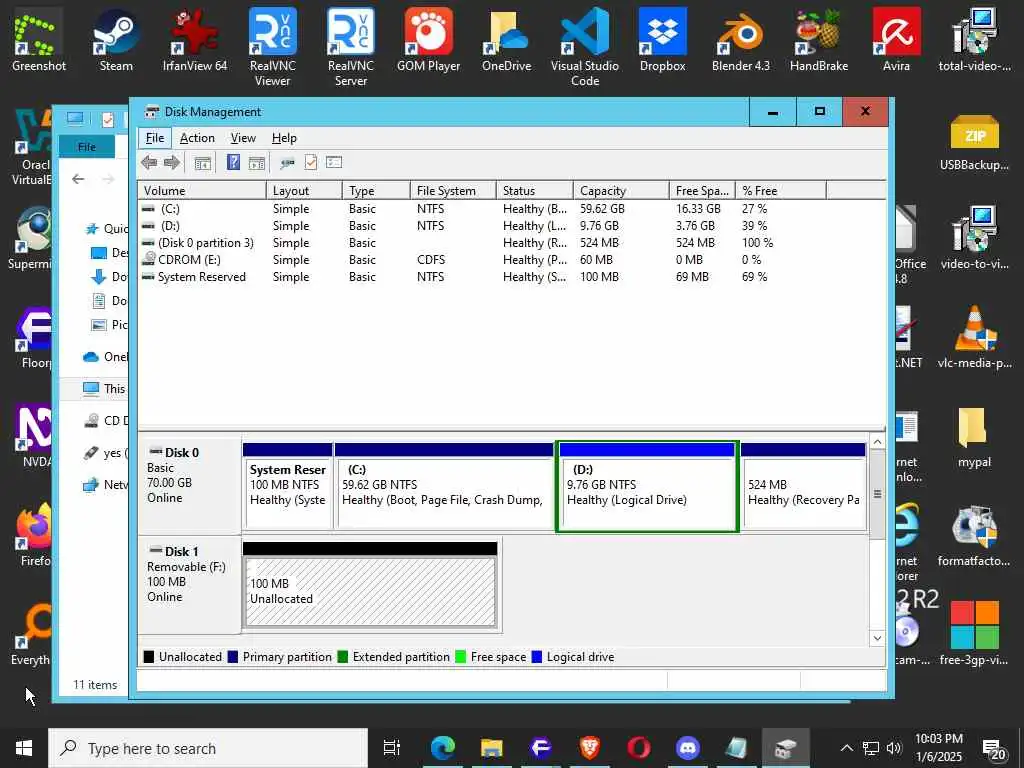The image size is (1024, 768).
Task: Click the Back arrow in Disk Management toolbar
Action: click(x=149, y=163)
